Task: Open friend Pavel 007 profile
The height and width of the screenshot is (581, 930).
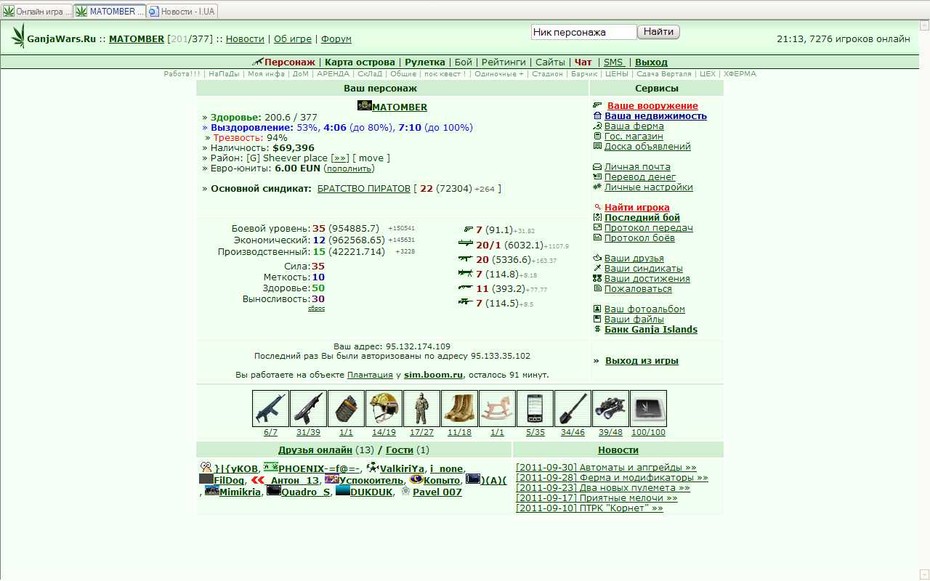Action: click(x=437, y=491)
